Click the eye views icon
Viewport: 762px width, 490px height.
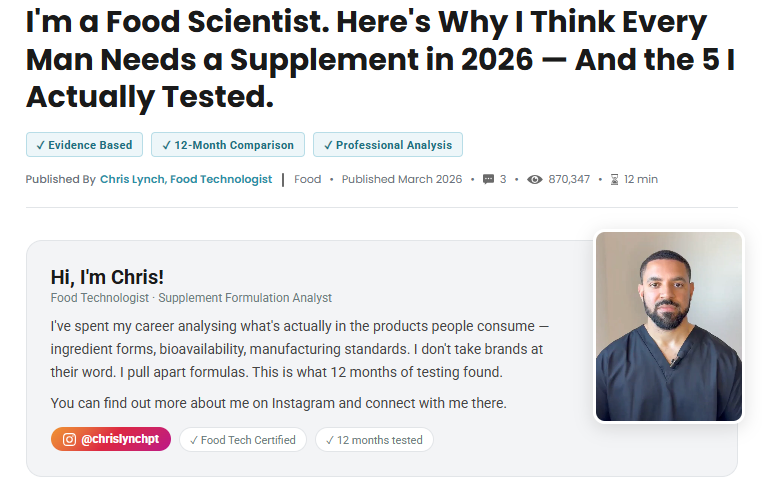535,179
